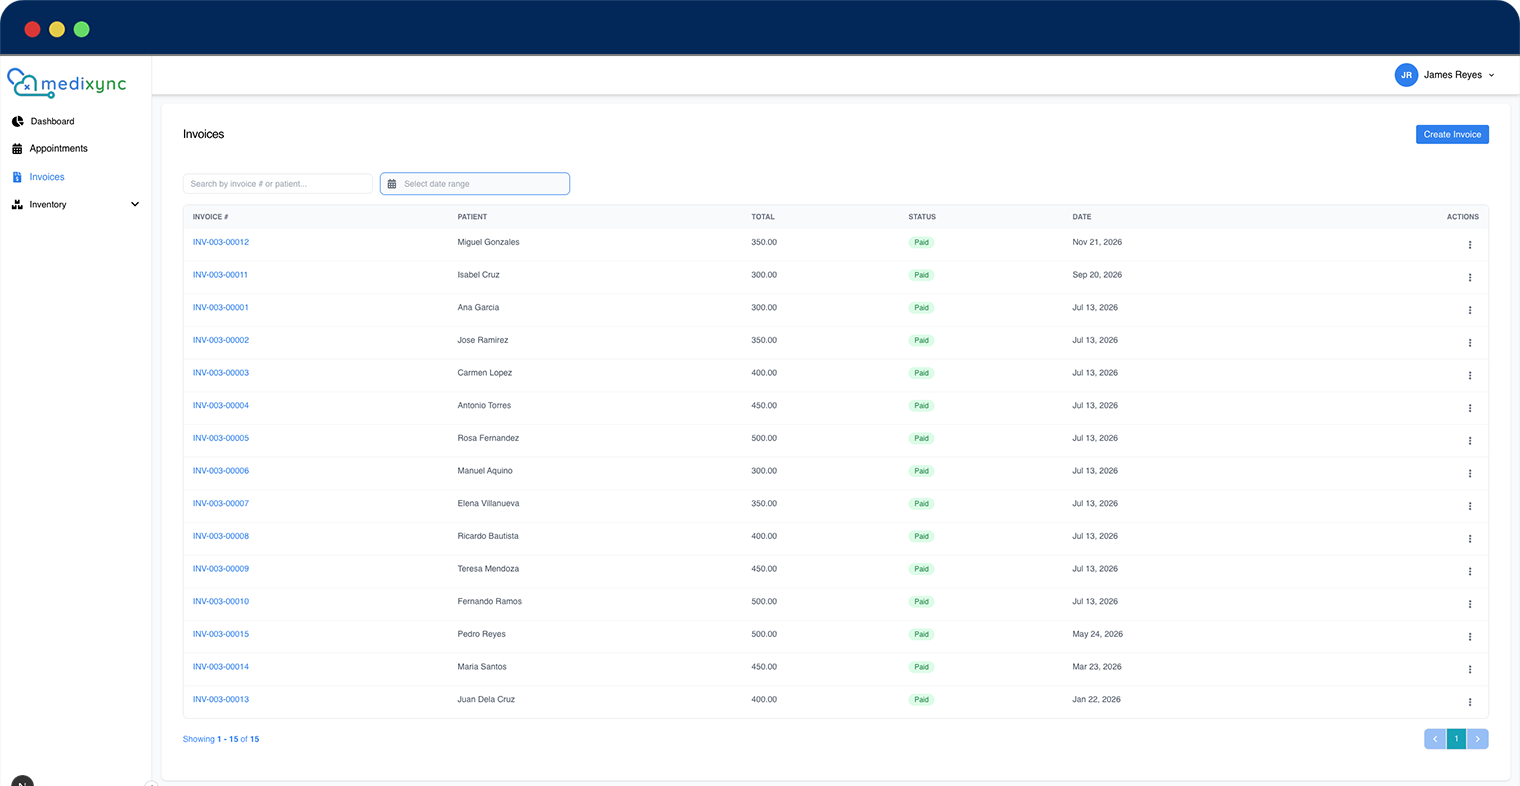1520x786 pixels.
Task: Open actions menu for Rosa Fernandez's invoice
Action: [1469, 441]
